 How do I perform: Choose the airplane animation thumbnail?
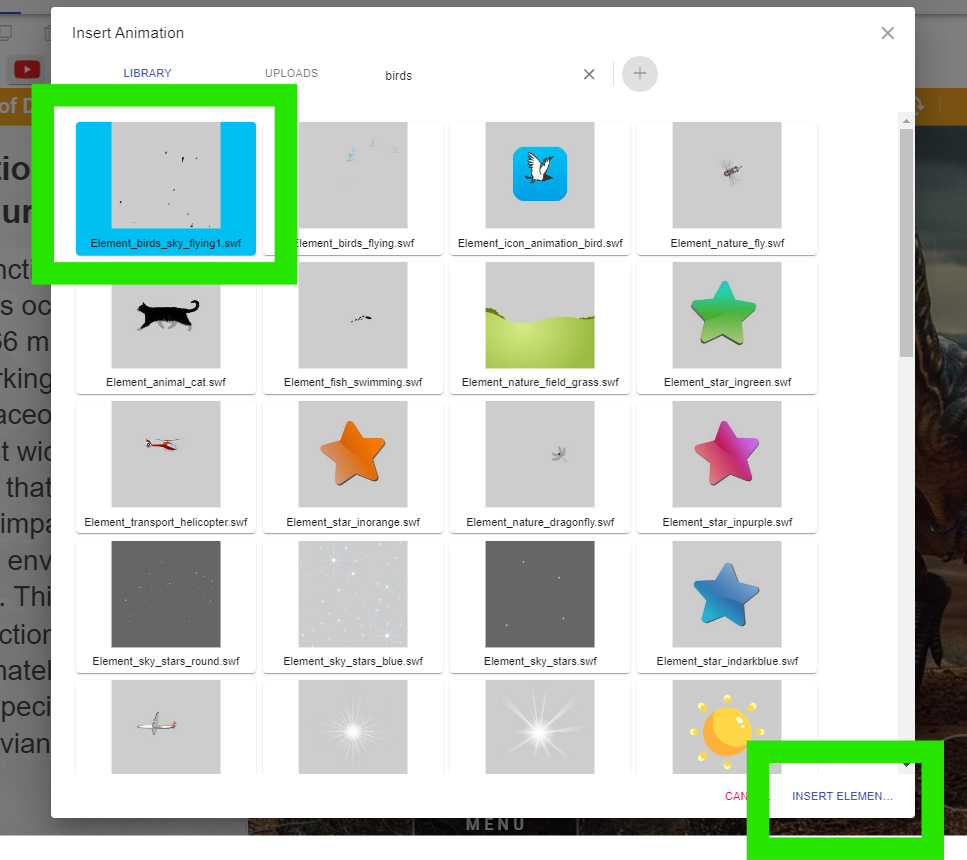(166, 726)
